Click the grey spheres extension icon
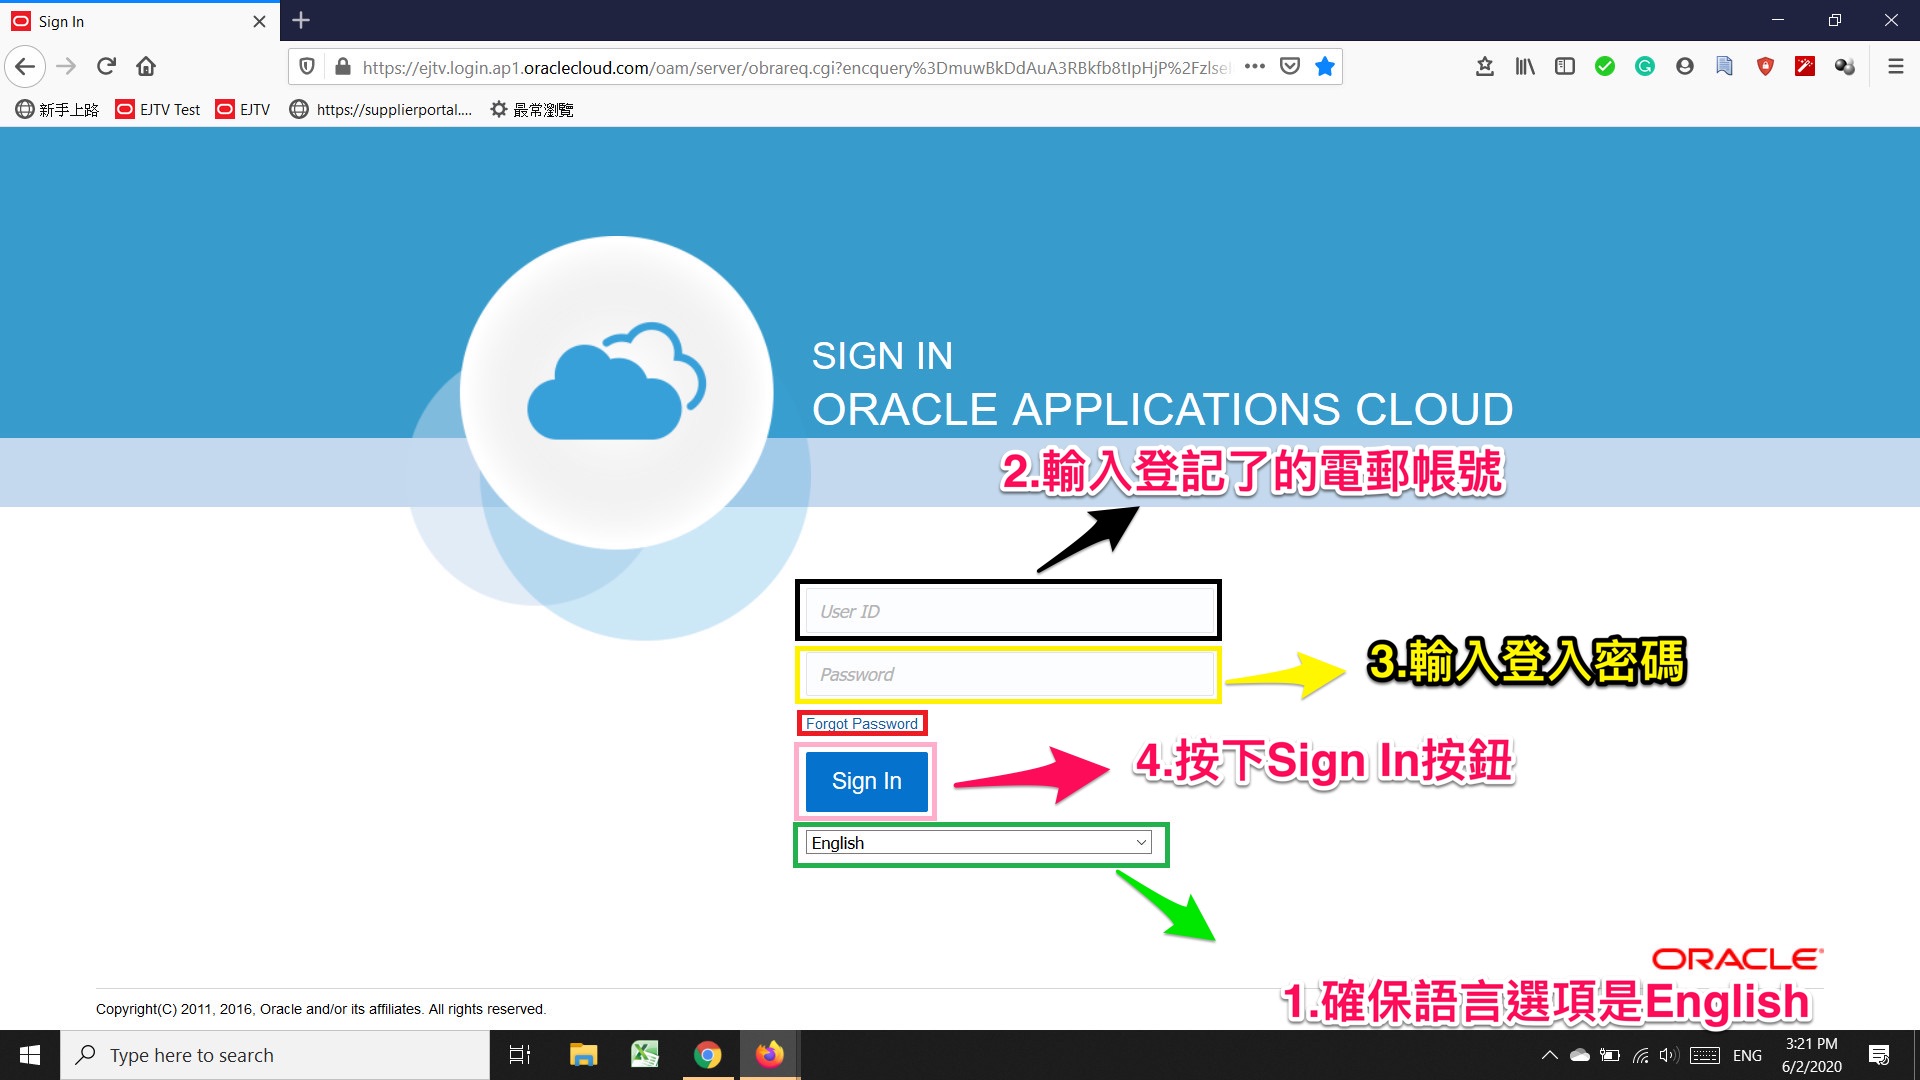The image size is (1920, 1080). (1845, 67)
